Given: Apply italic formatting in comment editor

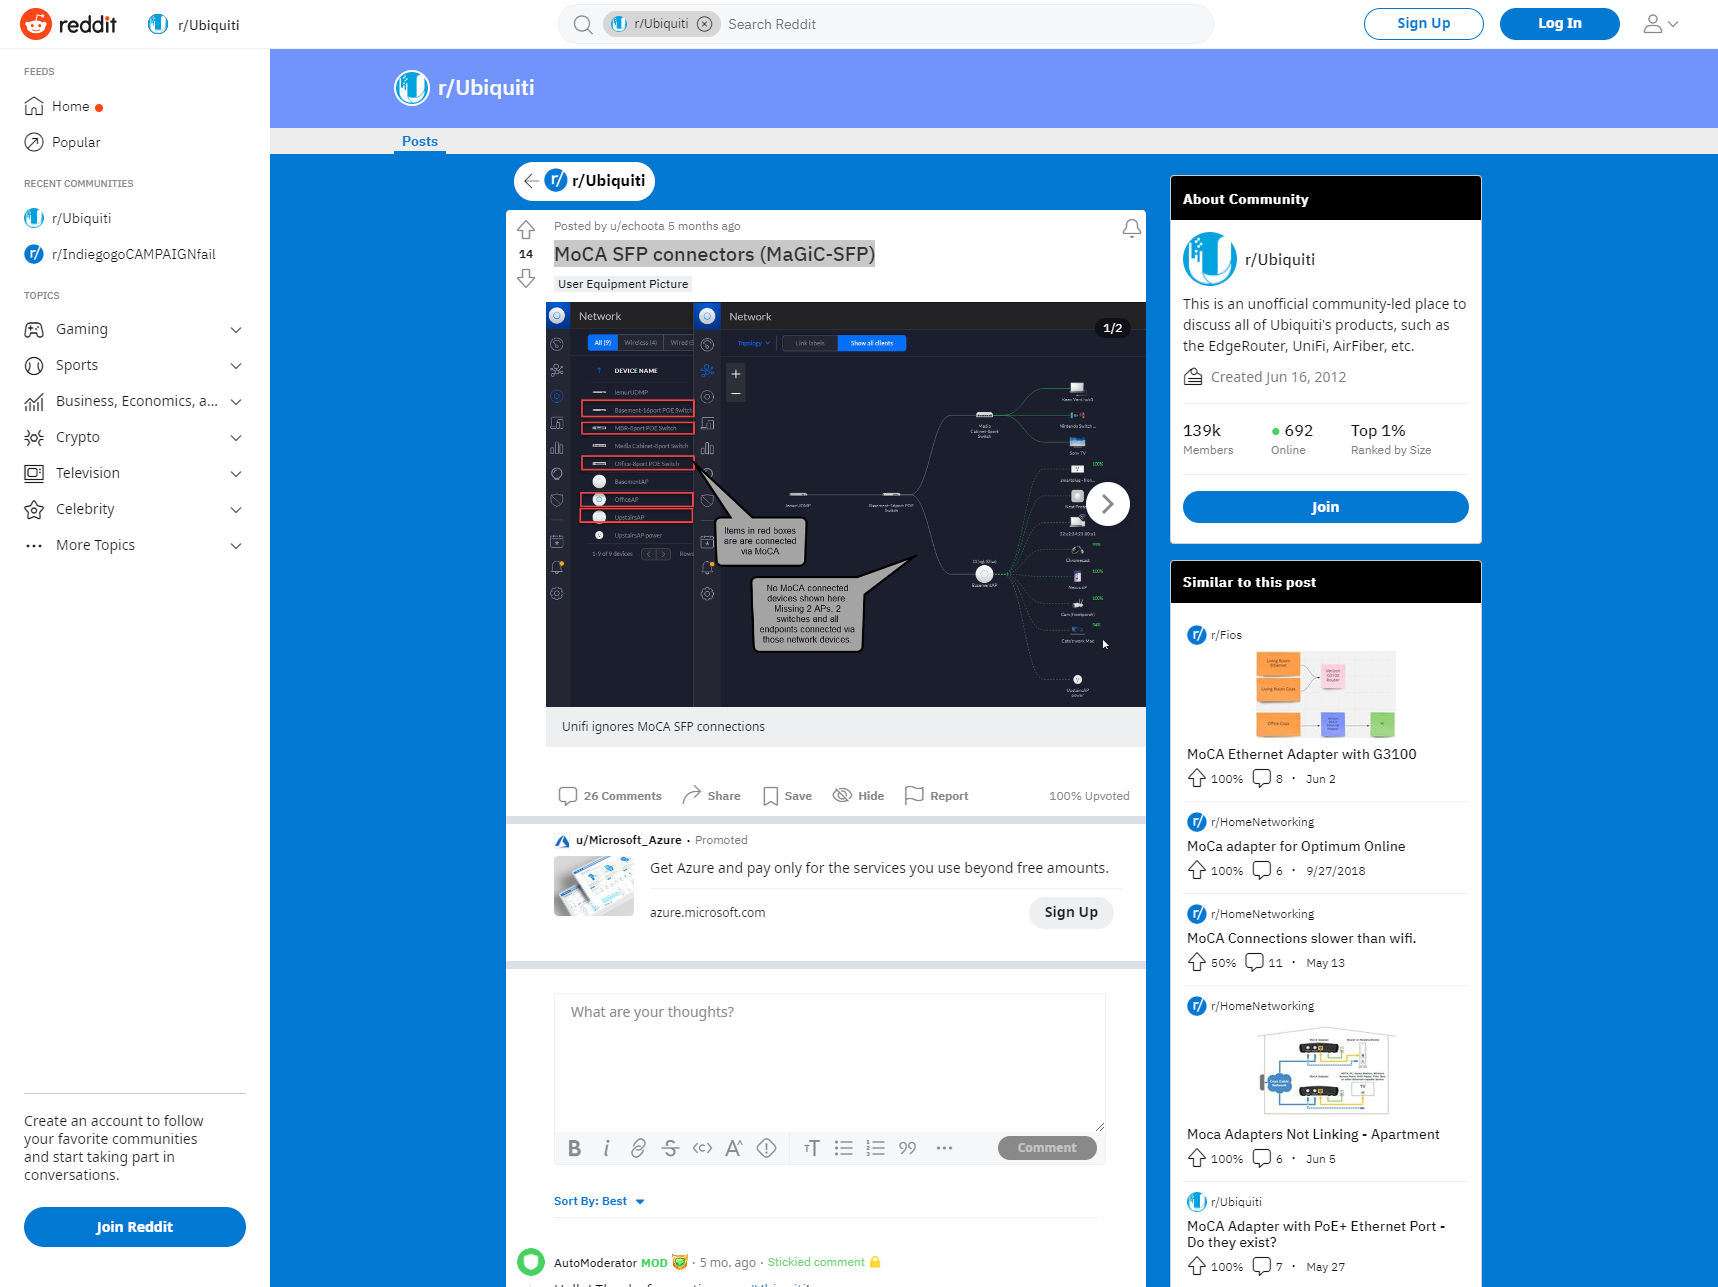Looking at the screenshot, I should pos(606,1148).
